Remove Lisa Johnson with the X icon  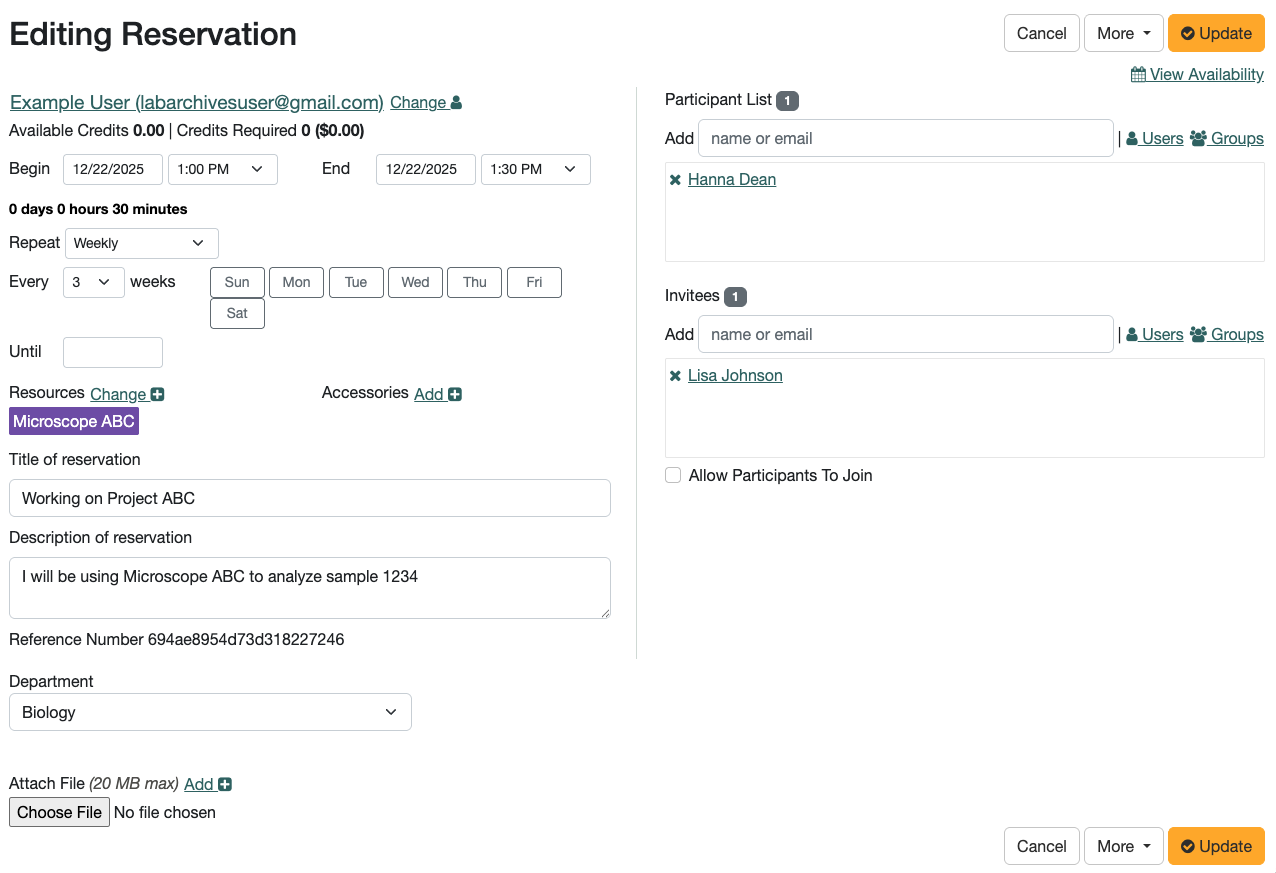click(x=675, y=376)
